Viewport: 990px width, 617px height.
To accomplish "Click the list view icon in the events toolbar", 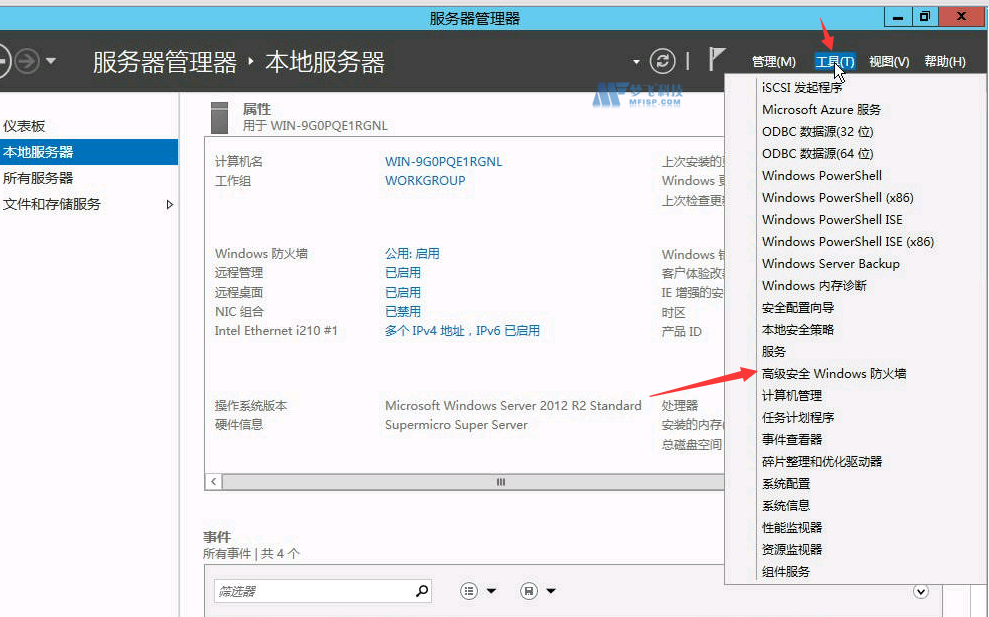I will pyautogui.click(x=467, y=590).
